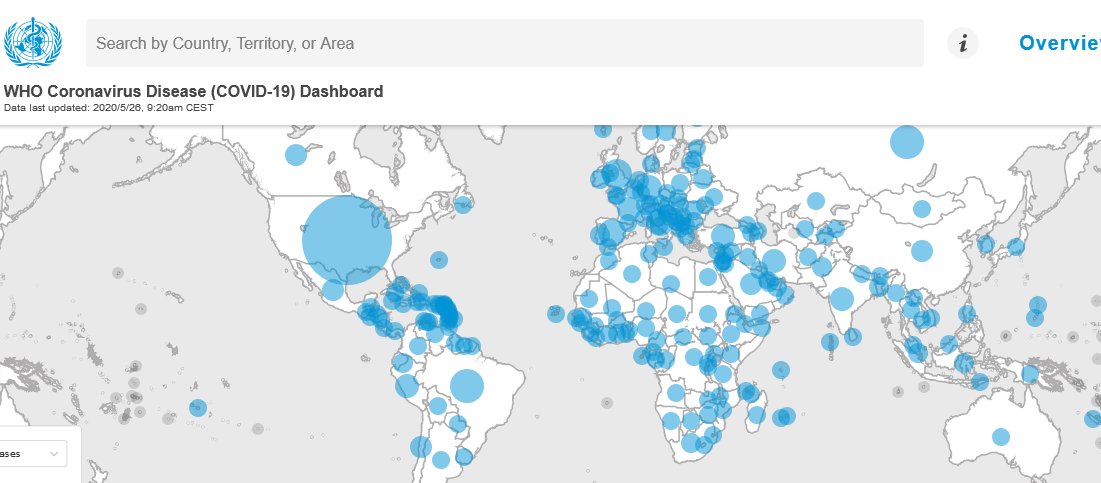The image size is (1101, 483).
Task: Select the large United States case bubble
Action: pos(347,240)
